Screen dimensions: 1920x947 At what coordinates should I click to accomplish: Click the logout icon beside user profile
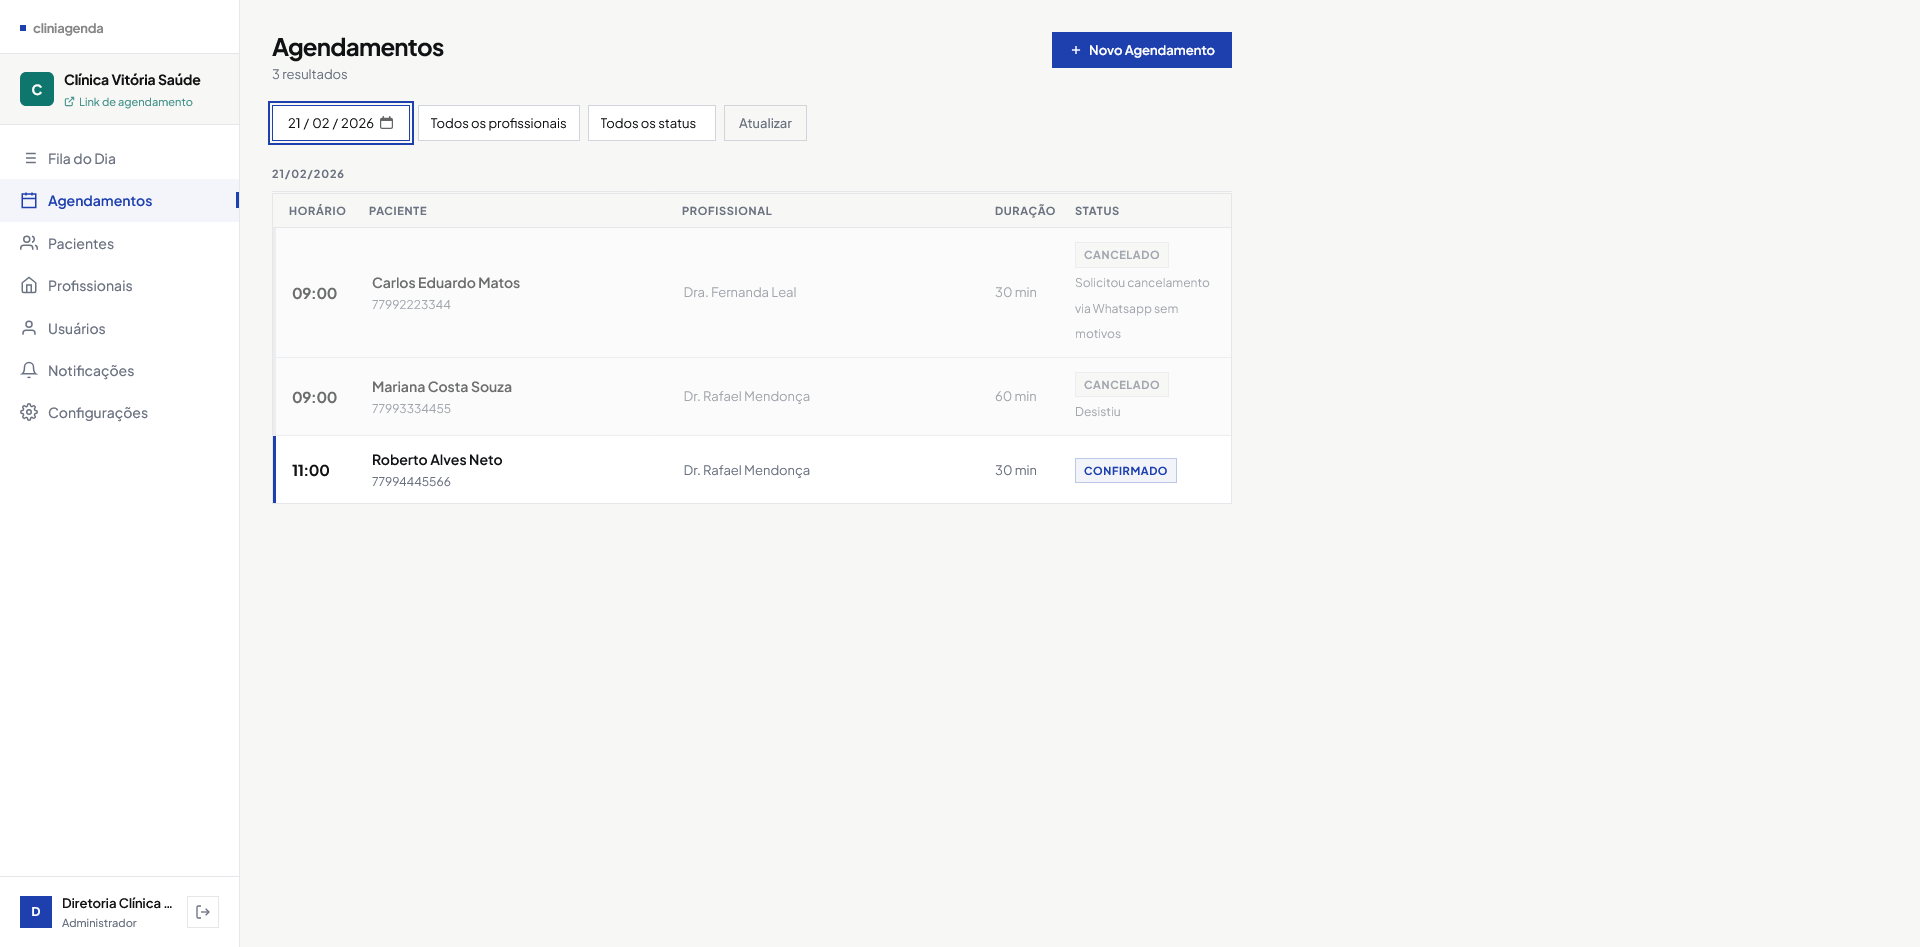pos(203,912)
